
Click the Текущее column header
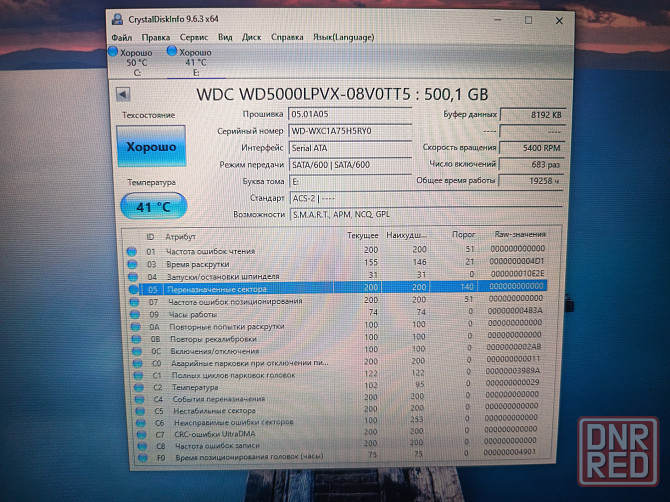pos(362,235)
